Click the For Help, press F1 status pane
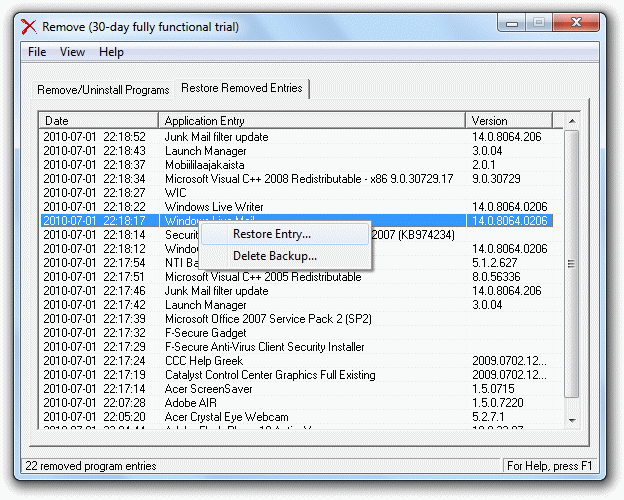 (x=550, y=466)
